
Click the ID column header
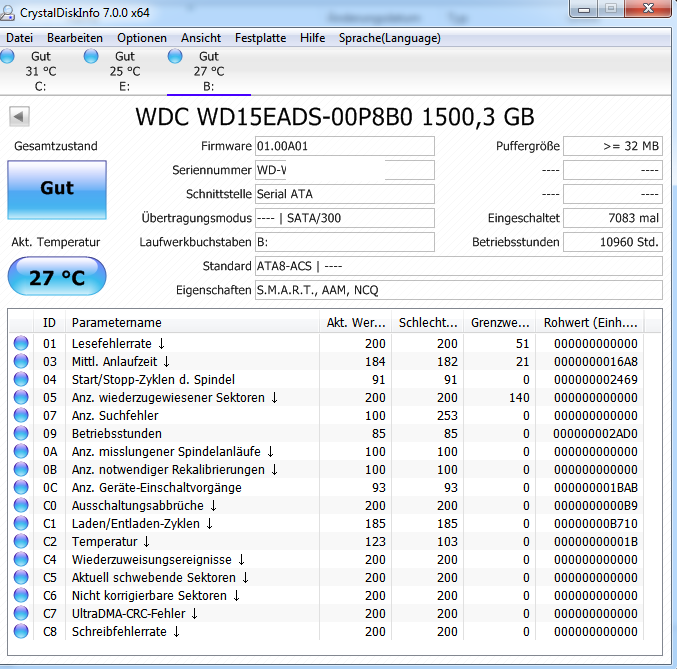(49, 323)
